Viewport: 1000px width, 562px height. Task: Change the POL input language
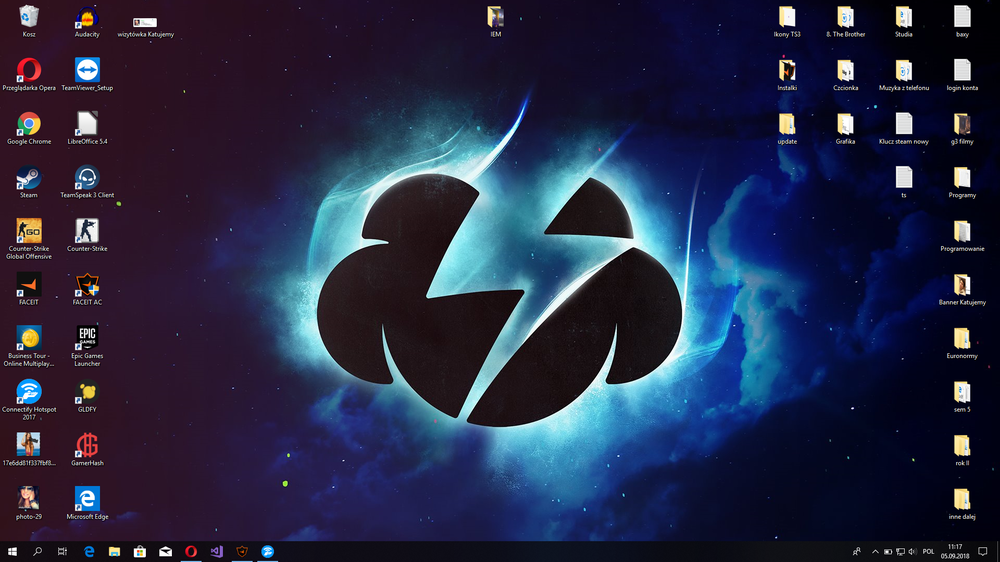click(928, 551)
